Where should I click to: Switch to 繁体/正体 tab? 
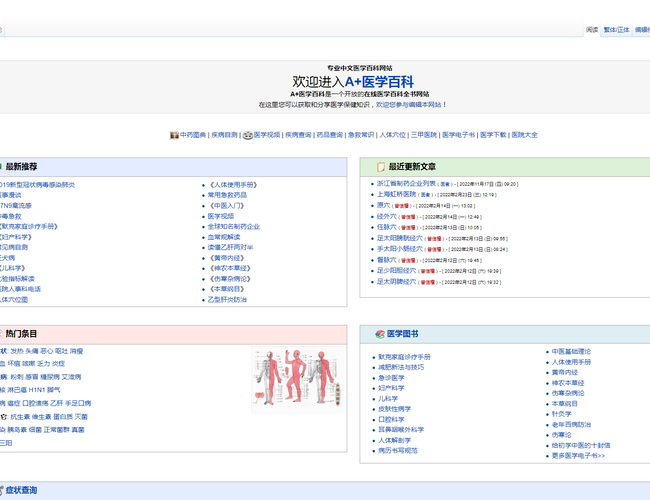[616, 30]
